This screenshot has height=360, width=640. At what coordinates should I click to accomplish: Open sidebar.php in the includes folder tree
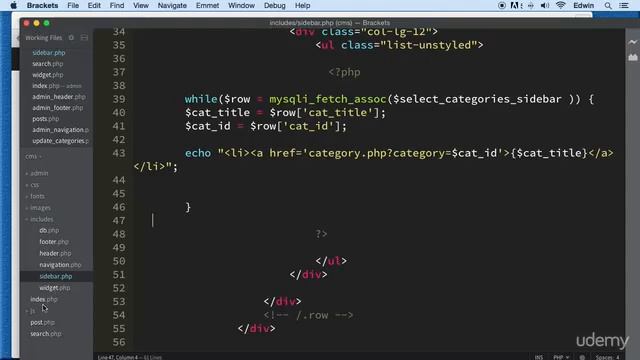[x=56, y=276]
